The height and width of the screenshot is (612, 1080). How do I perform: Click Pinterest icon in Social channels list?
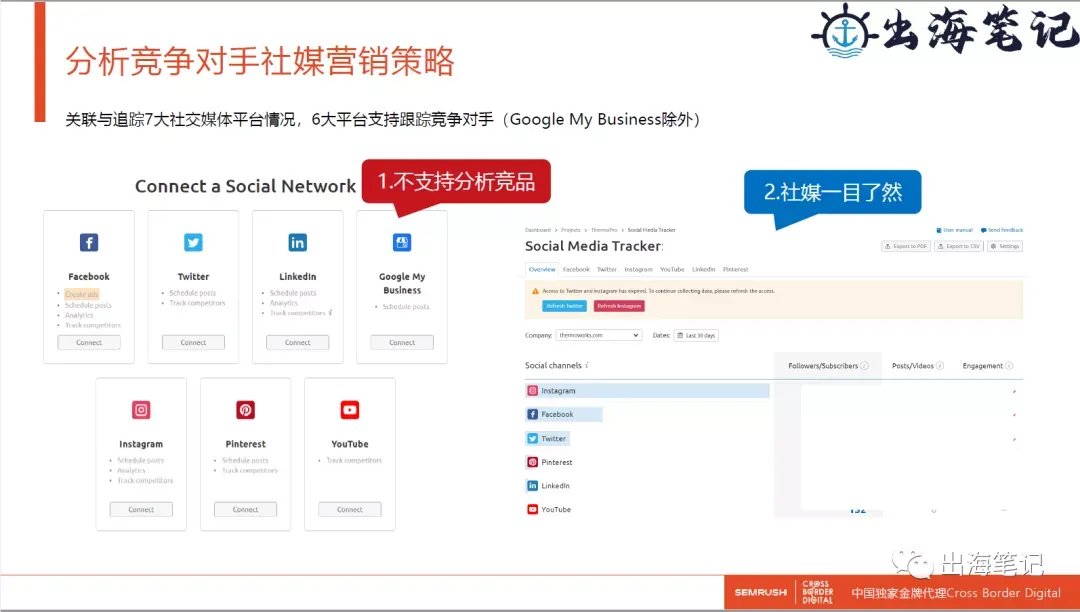point(532,462)
